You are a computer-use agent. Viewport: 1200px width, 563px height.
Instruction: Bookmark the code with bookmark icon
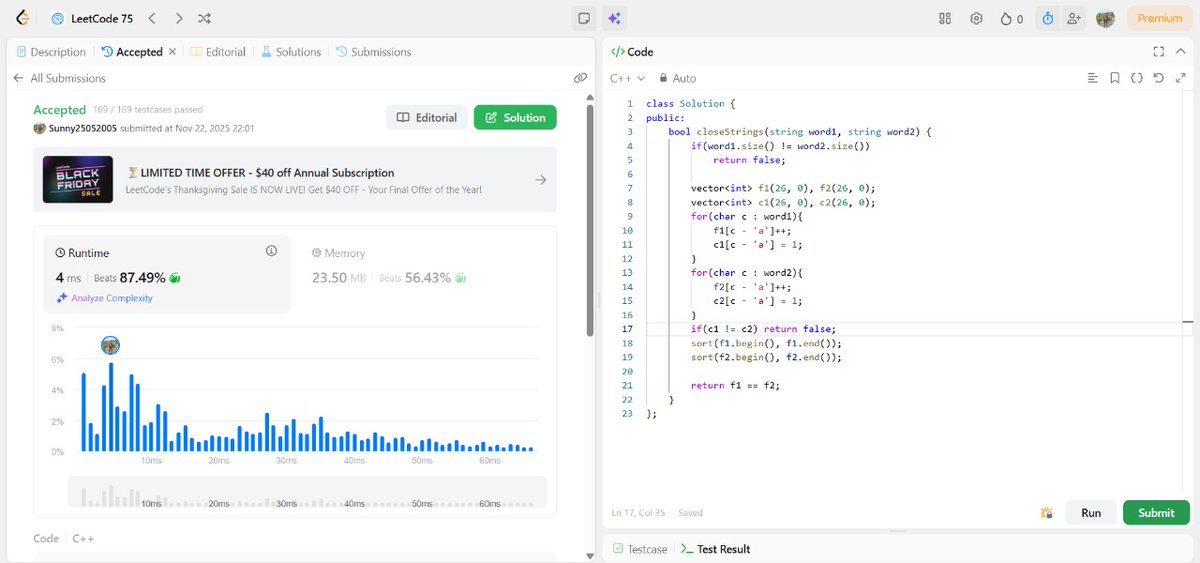point(1115,78)
